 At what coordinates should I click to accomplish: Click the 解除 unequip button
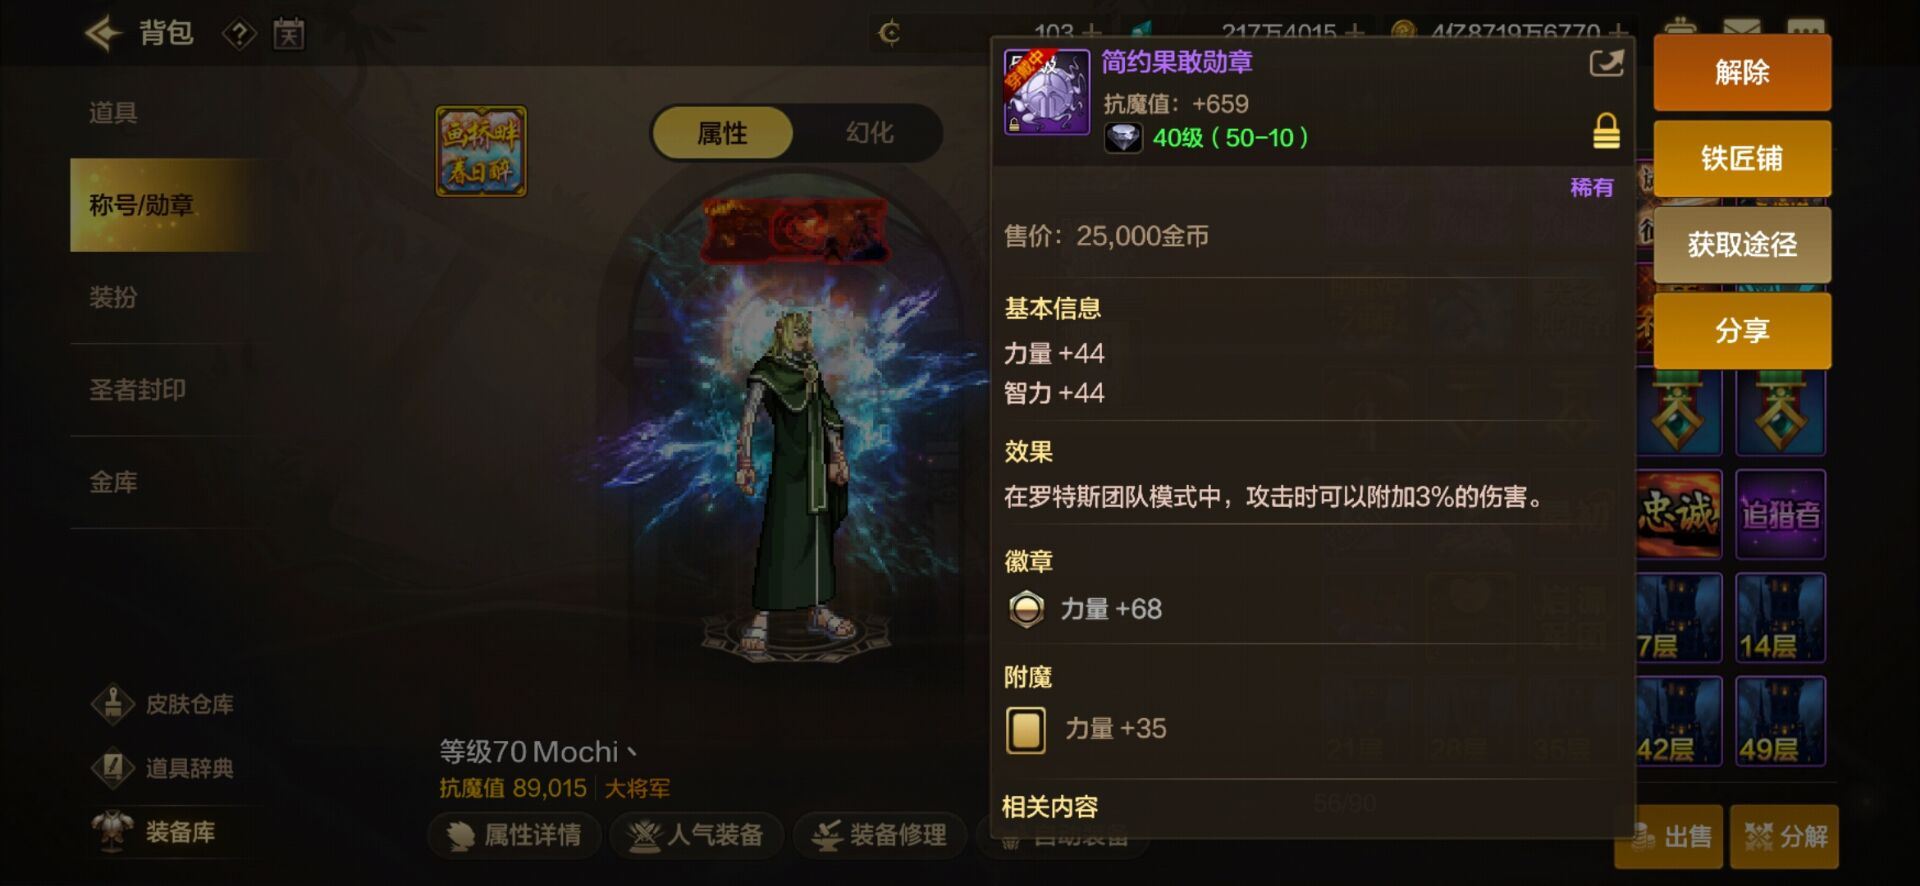coord(1742,72)
